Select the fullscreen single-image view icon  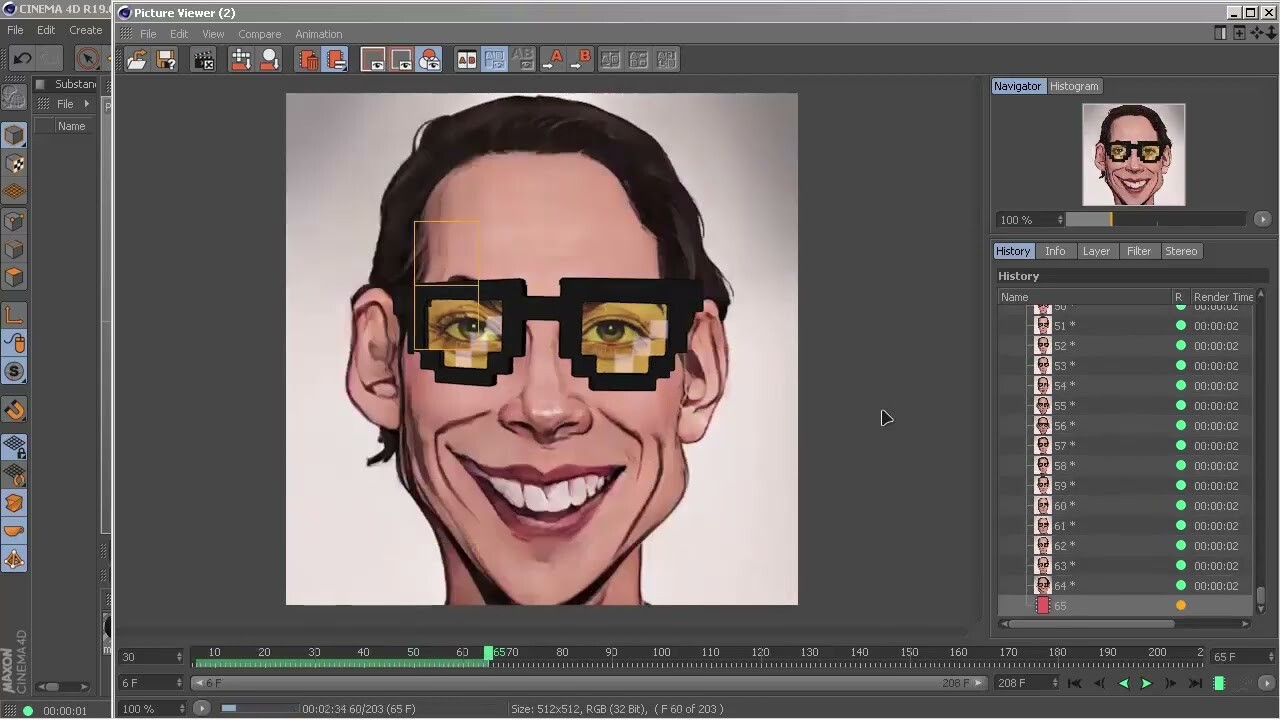coord(373,59)
